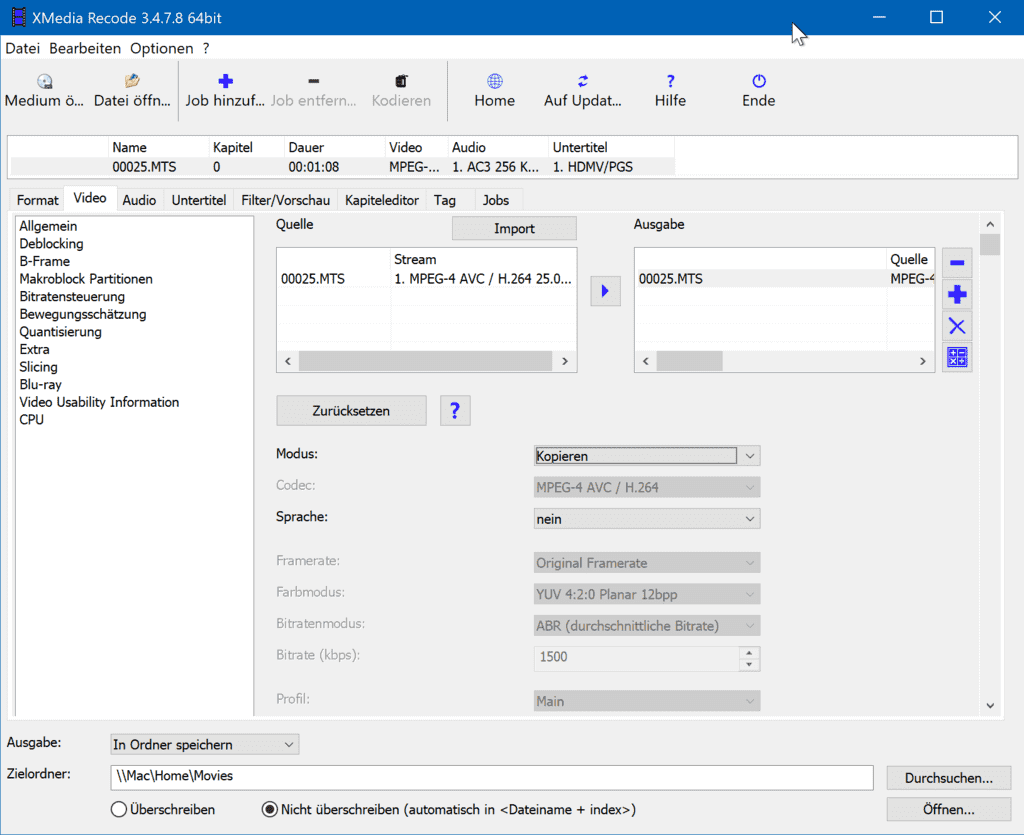Click the Datei öffnen toolbar icon

pyautogui.click(x=131, y=81)
